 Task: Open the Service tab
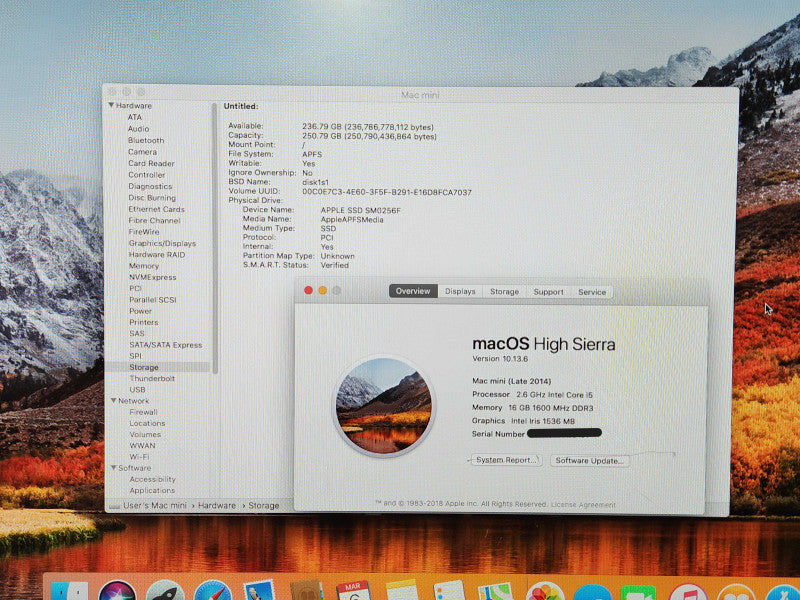[592, 292]
